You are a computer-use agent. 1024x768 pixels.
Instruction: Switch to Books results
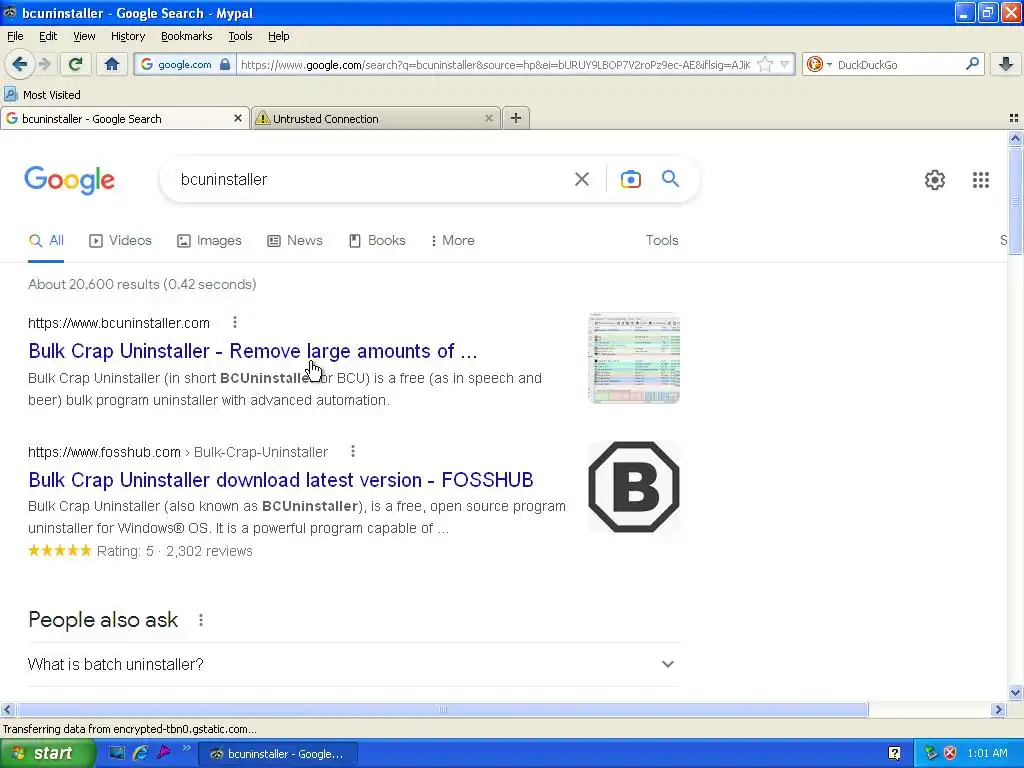pyautogui.click(x=377, y=240)
